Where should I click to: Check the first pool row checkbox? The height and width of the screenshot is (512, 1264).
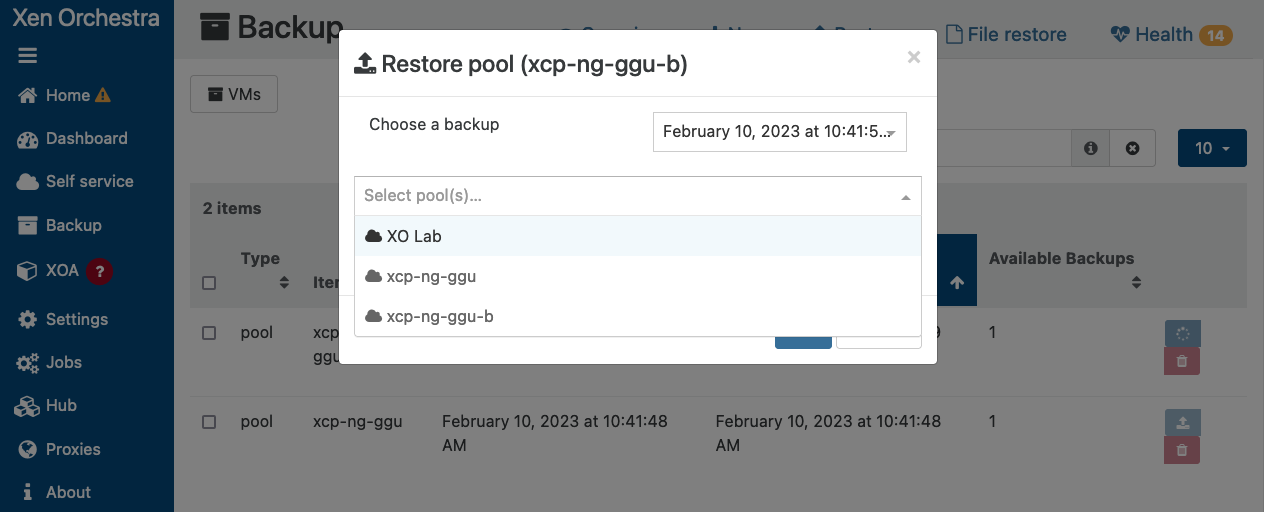pos(209,333)
